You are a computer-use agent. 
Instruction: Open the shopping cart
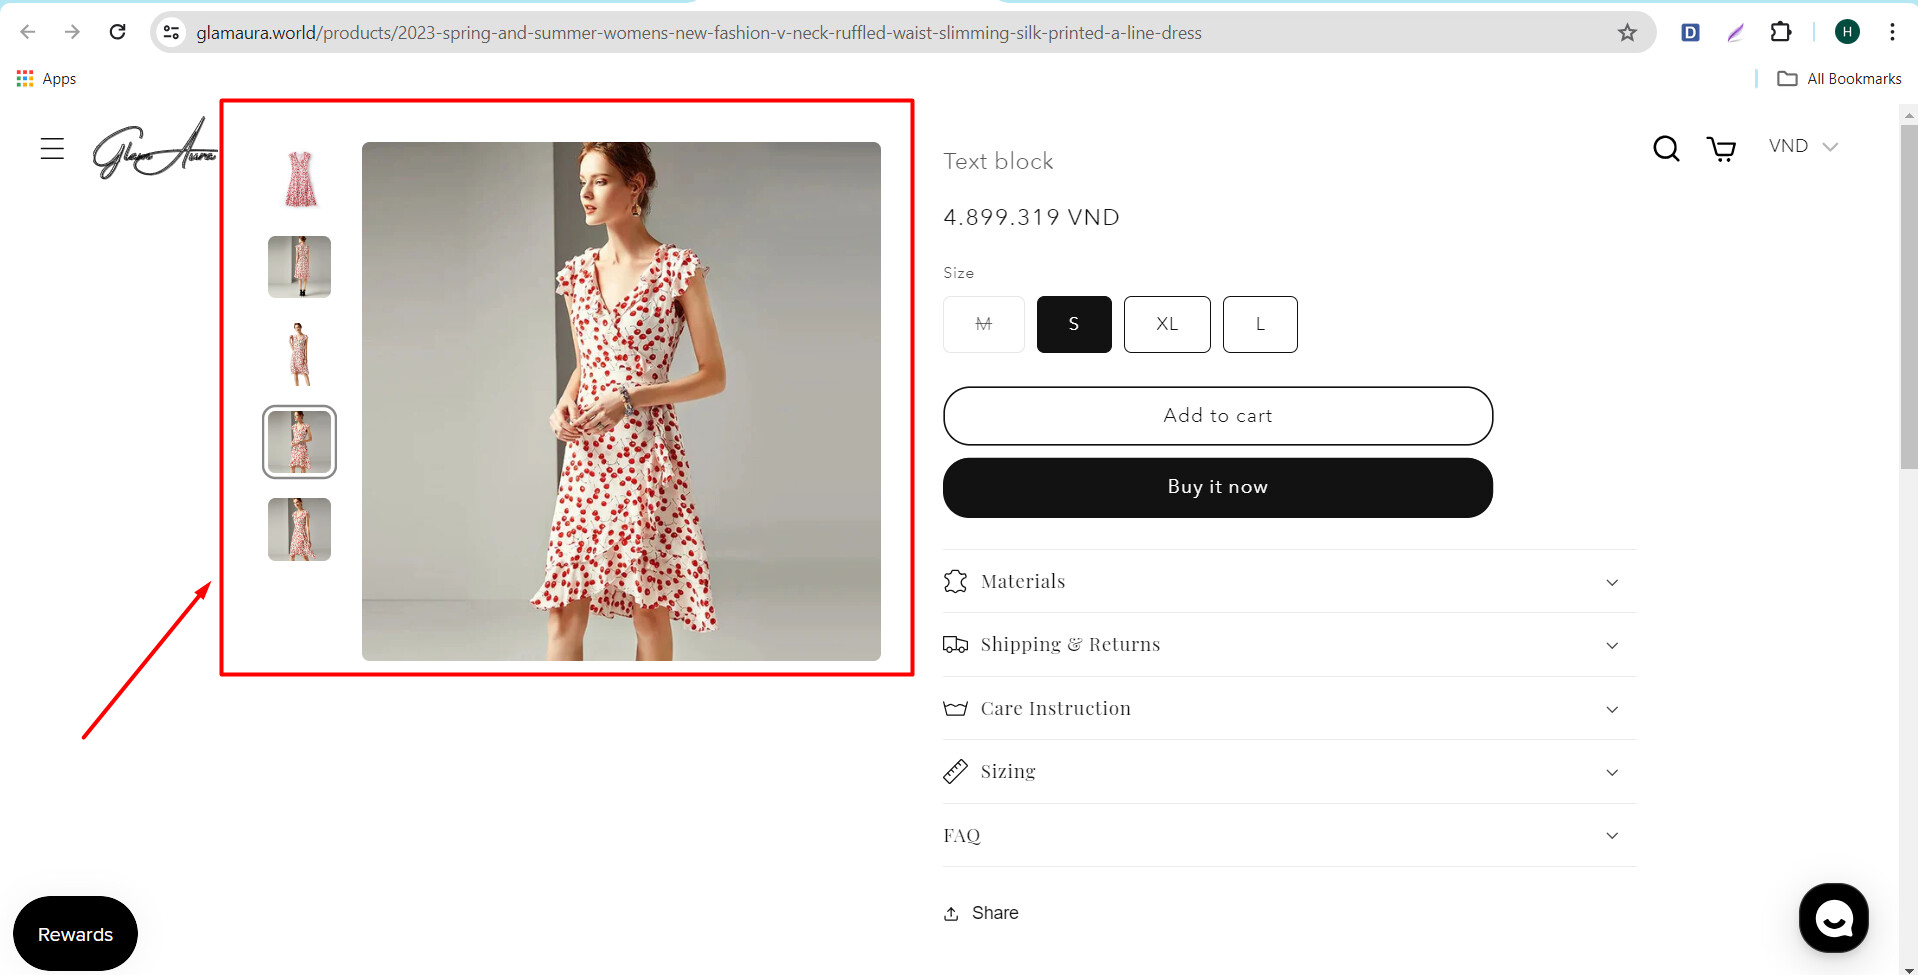click(1721, 149)
